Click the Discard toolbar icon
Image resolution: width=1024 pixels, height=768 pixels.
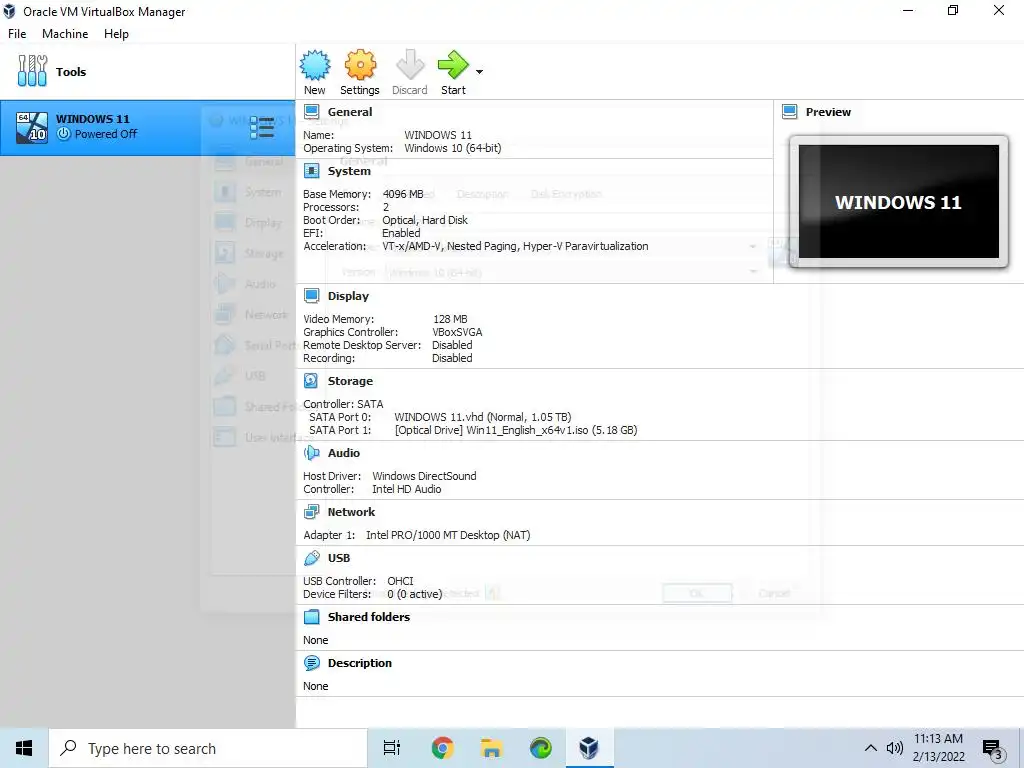[x=410, y=65]
